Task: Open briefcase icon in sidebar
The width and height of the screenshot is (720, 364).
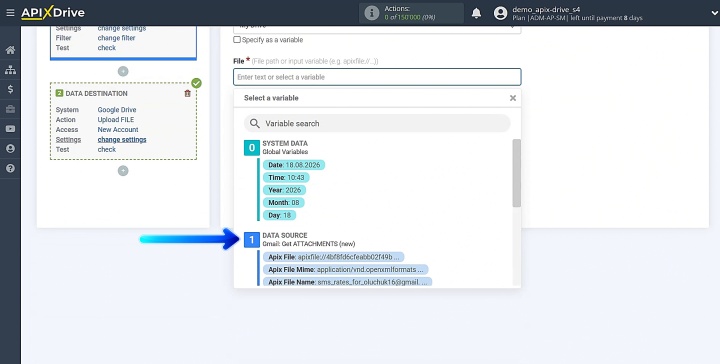Action: coord(10,109)
